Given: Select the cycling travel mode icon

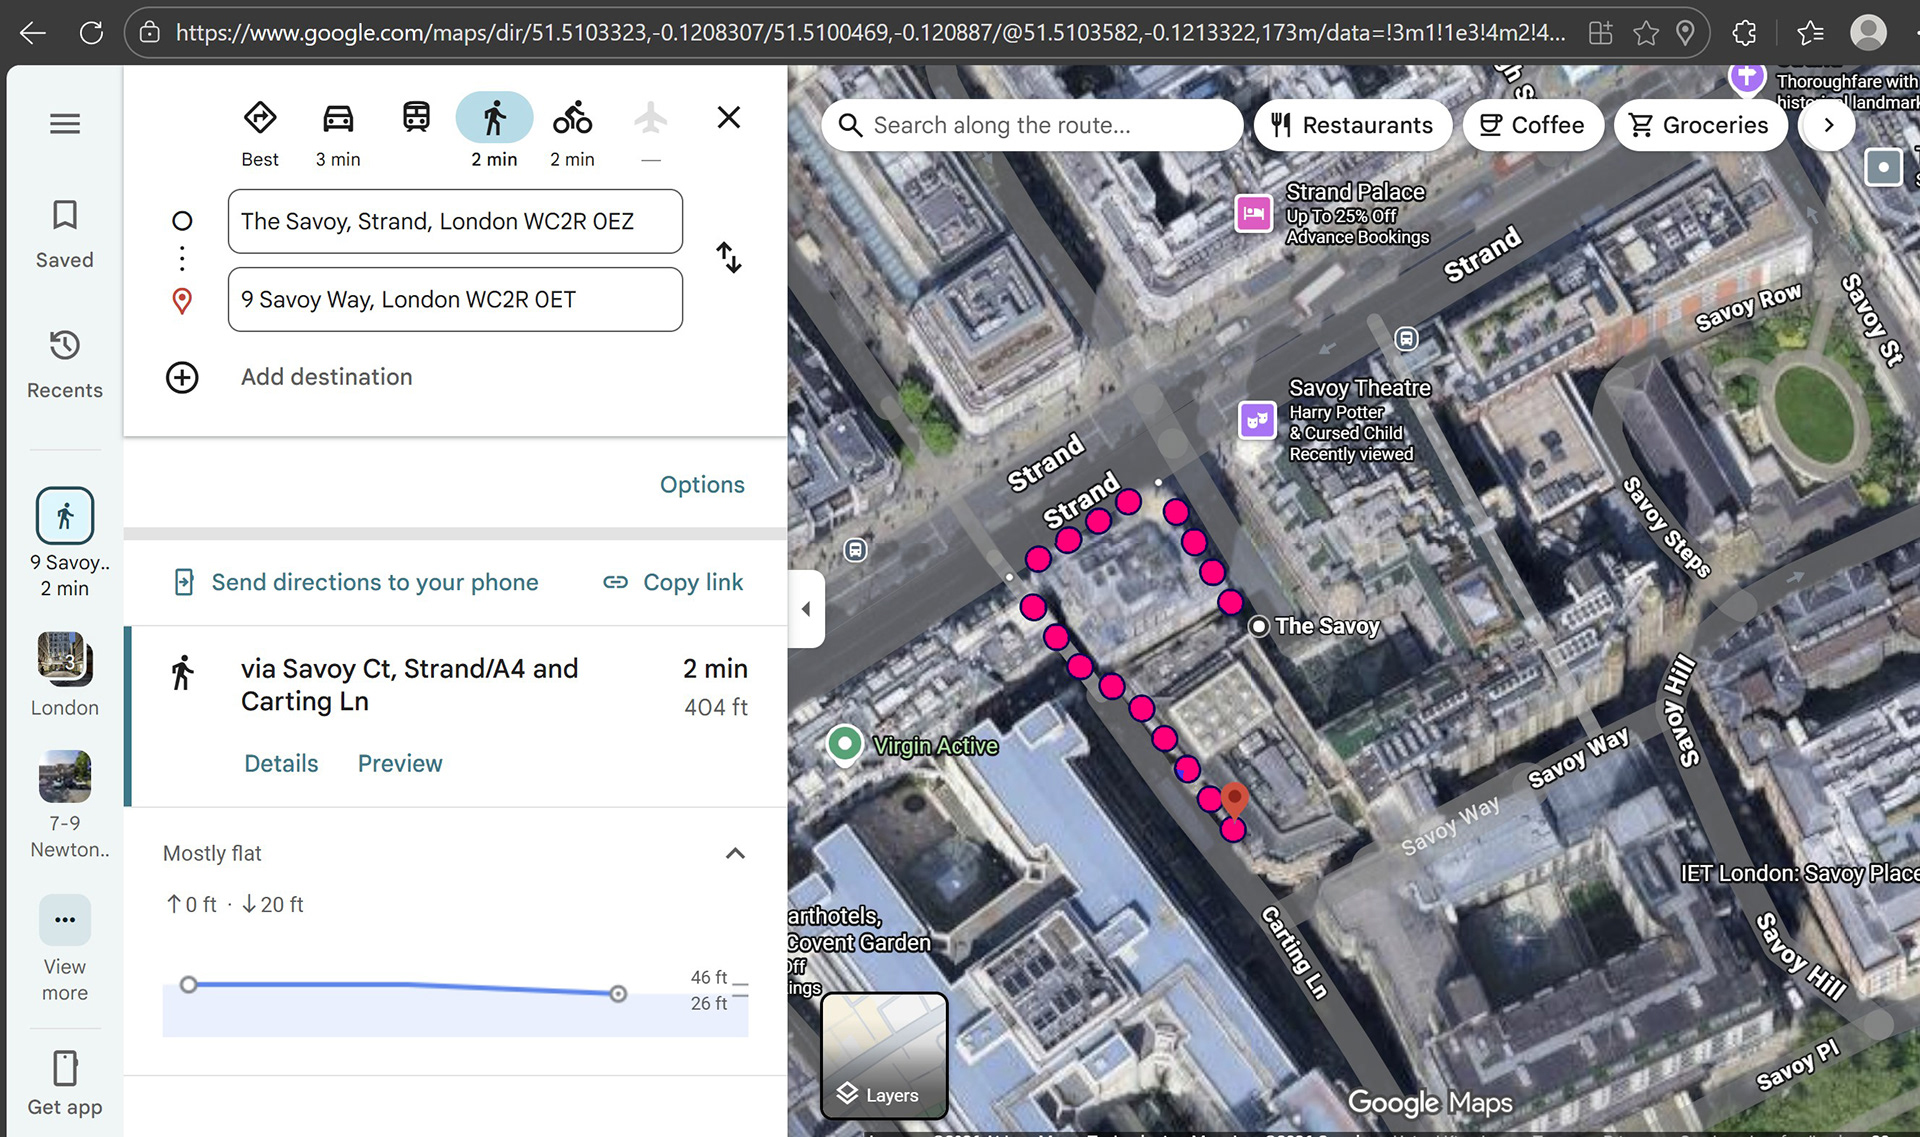Looking at the screenshot, I should click(x=572, y=119).
